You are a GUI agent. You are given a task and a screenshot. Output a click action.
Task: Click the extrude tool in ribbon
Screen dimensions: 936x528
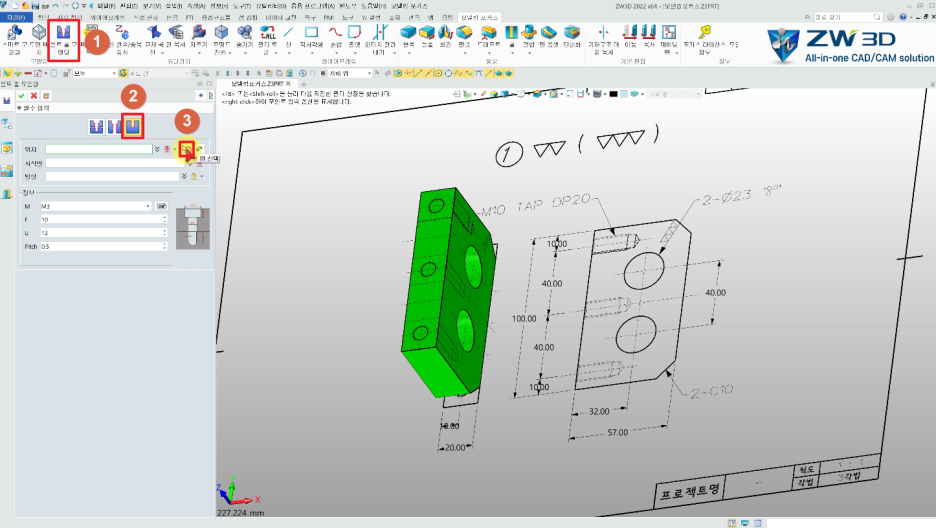click(427, 33)
